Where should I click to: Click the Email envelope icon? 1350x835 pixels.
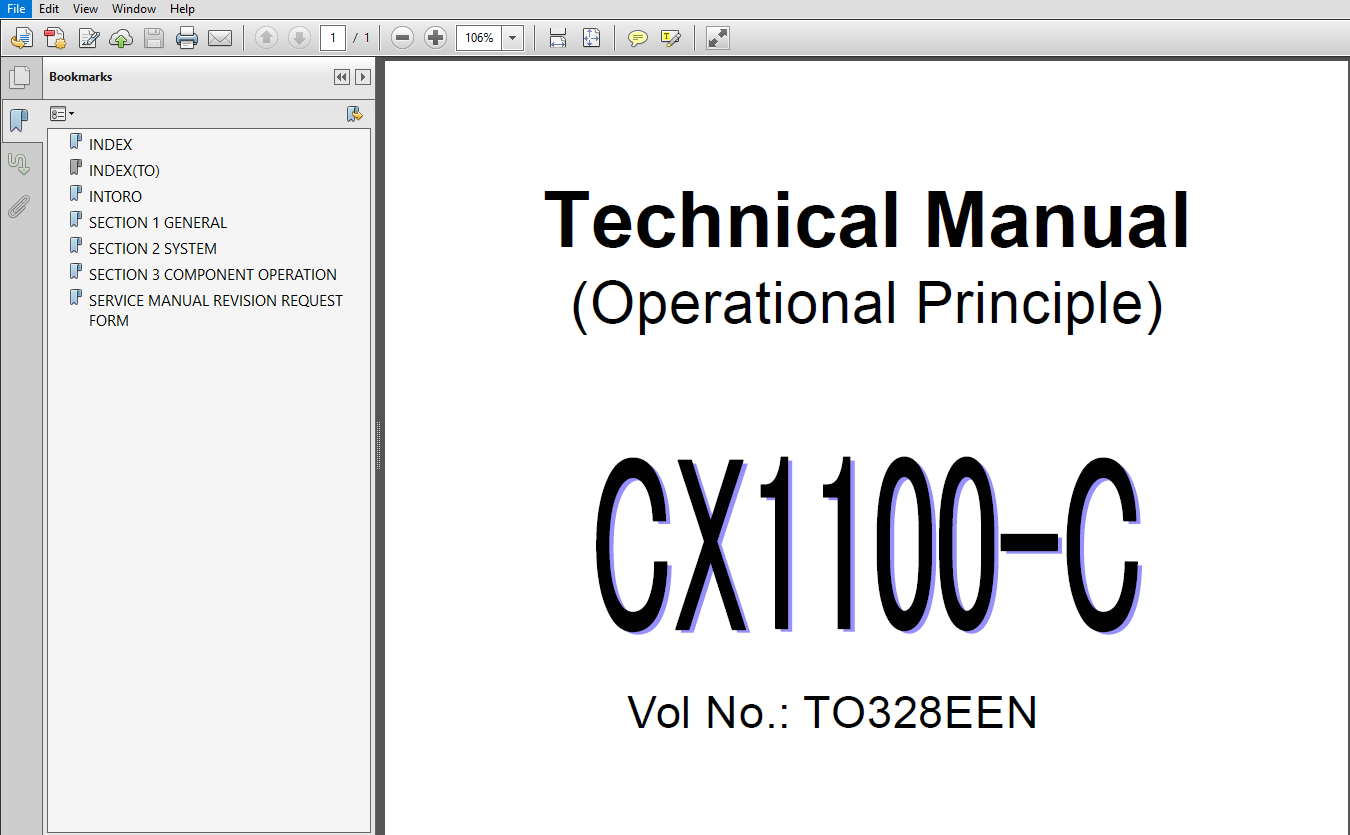tap(220, 38)
